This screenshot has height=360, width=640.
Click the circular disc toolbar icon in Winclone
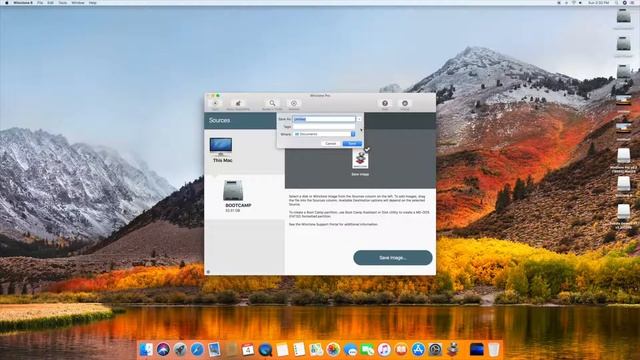tap(293, 104)
